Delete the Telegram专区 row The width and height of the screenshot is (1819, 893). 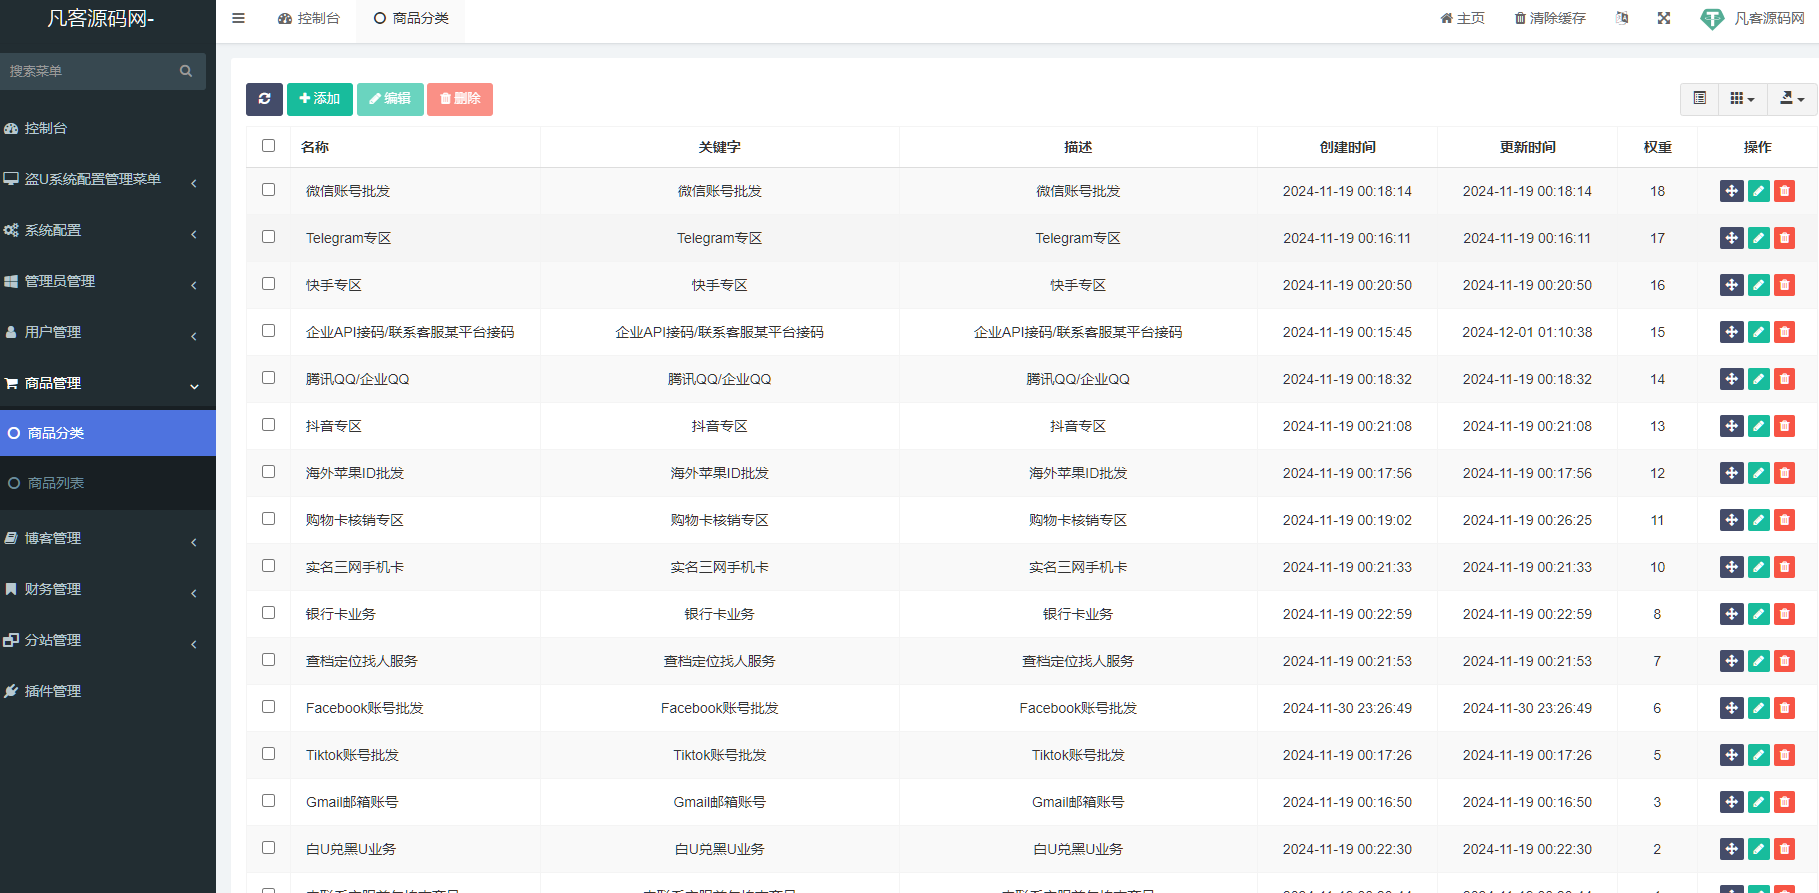(1784, 238)
